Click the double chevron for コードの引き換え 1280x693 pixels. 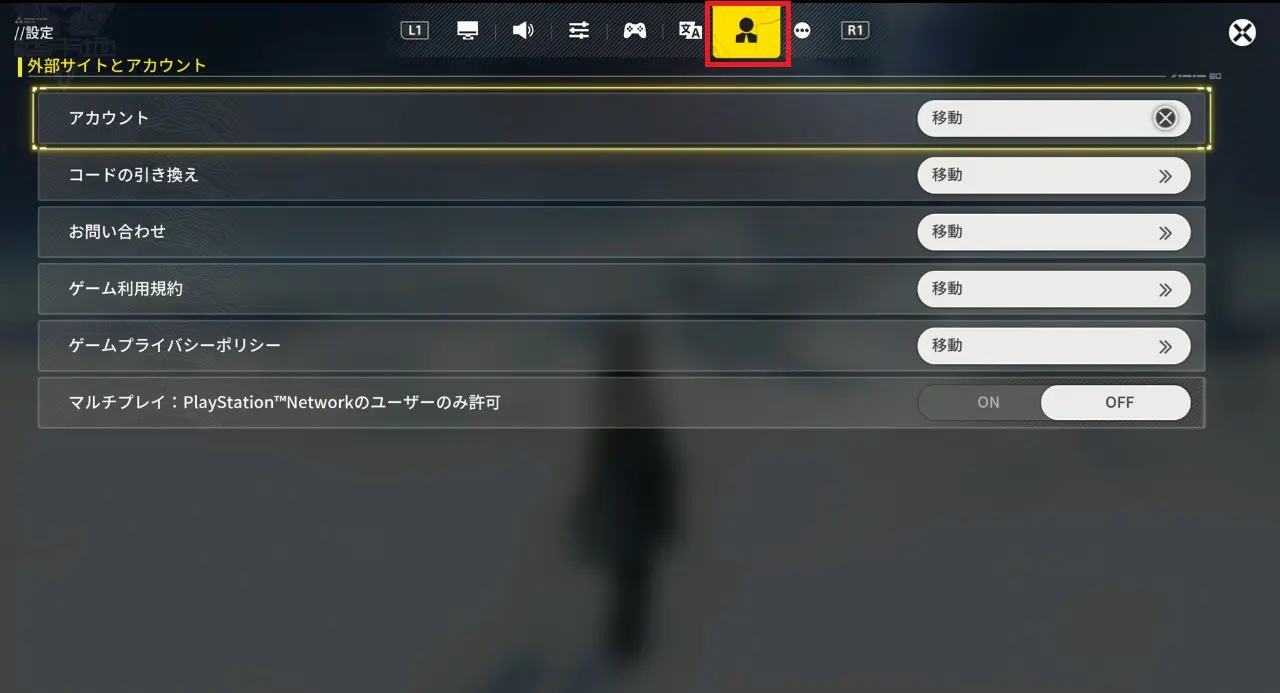click(1165, 175)
